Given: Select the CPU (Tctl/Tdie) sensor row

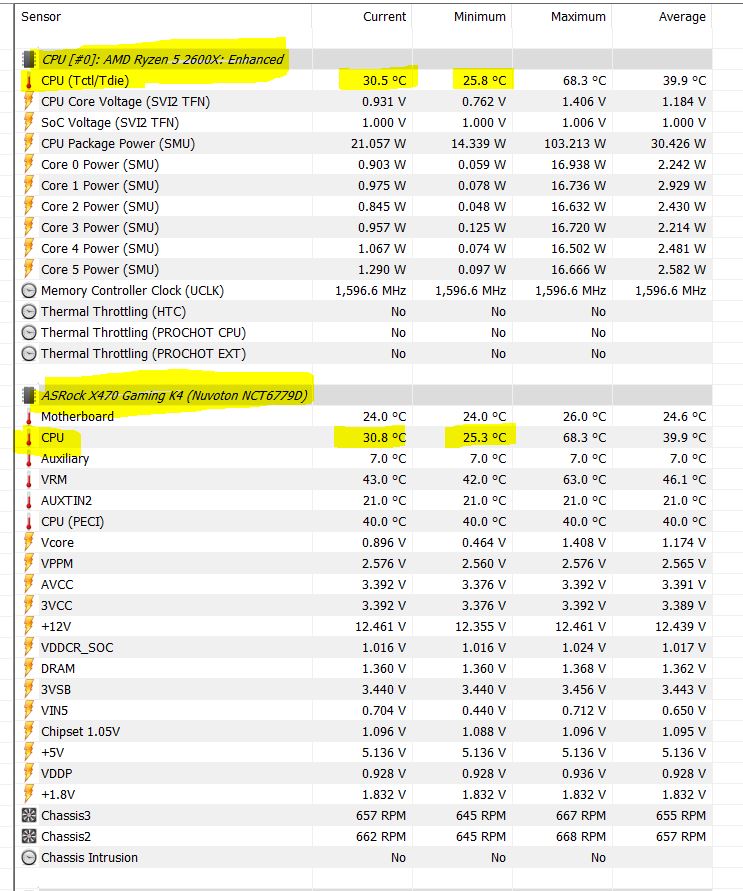Looking at the screenshot, I should coord(364,81).
